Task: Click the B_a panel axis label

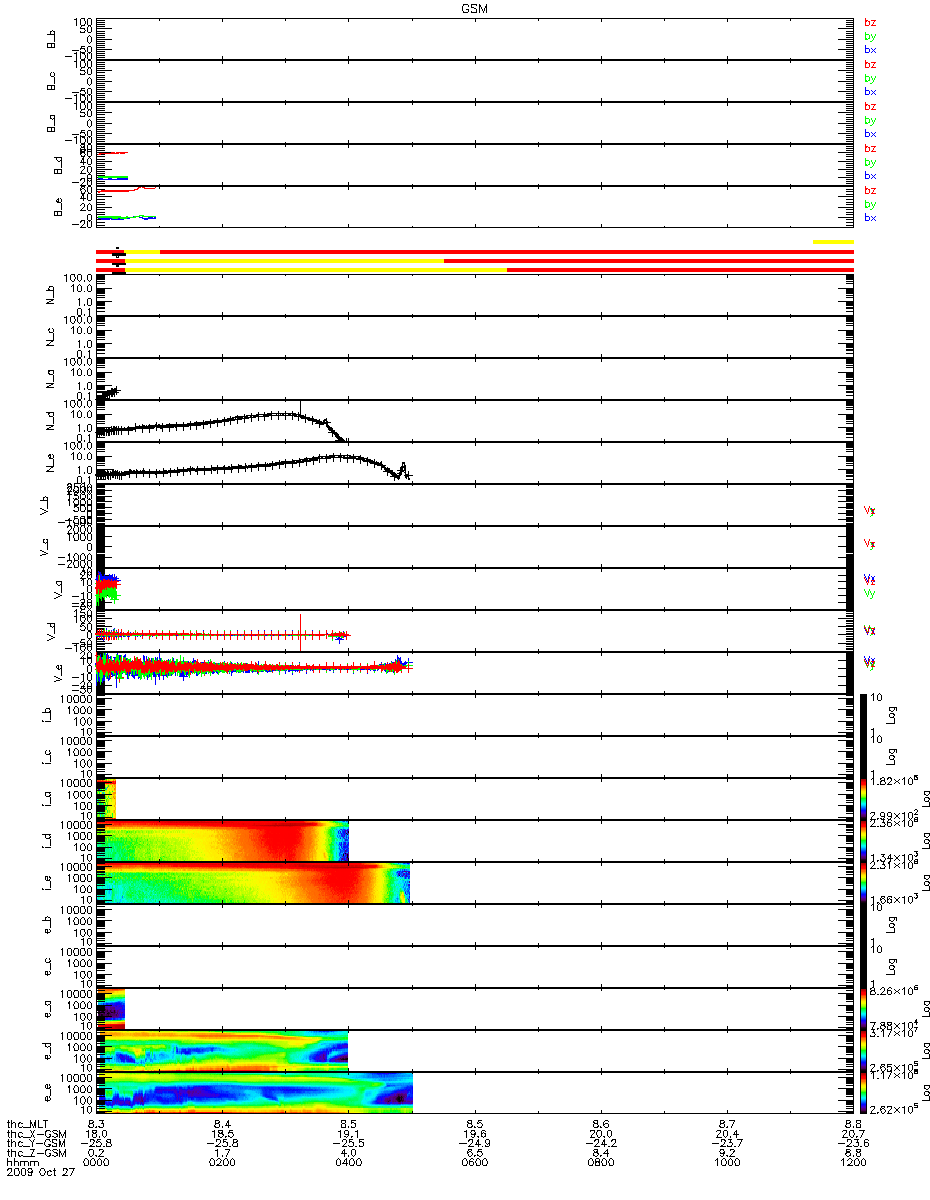Action: point(50,124)
